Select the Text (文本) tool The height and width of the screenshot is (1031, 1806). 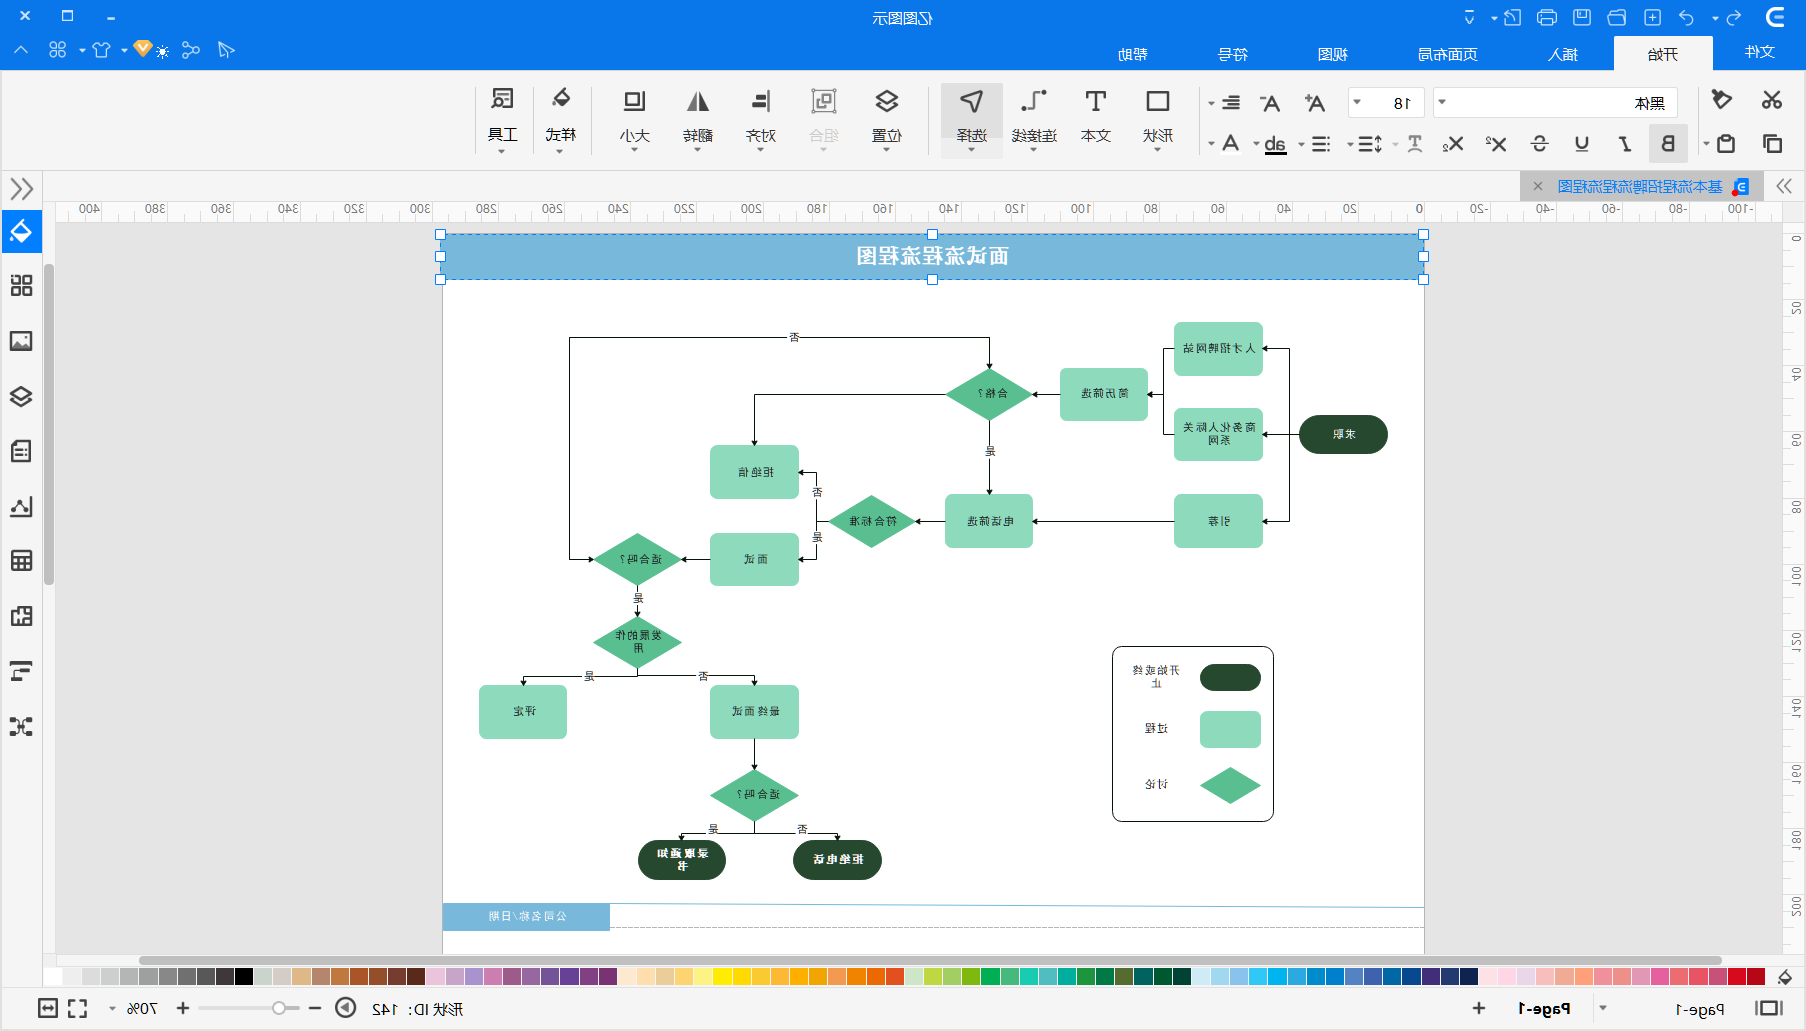[1096, 116]
